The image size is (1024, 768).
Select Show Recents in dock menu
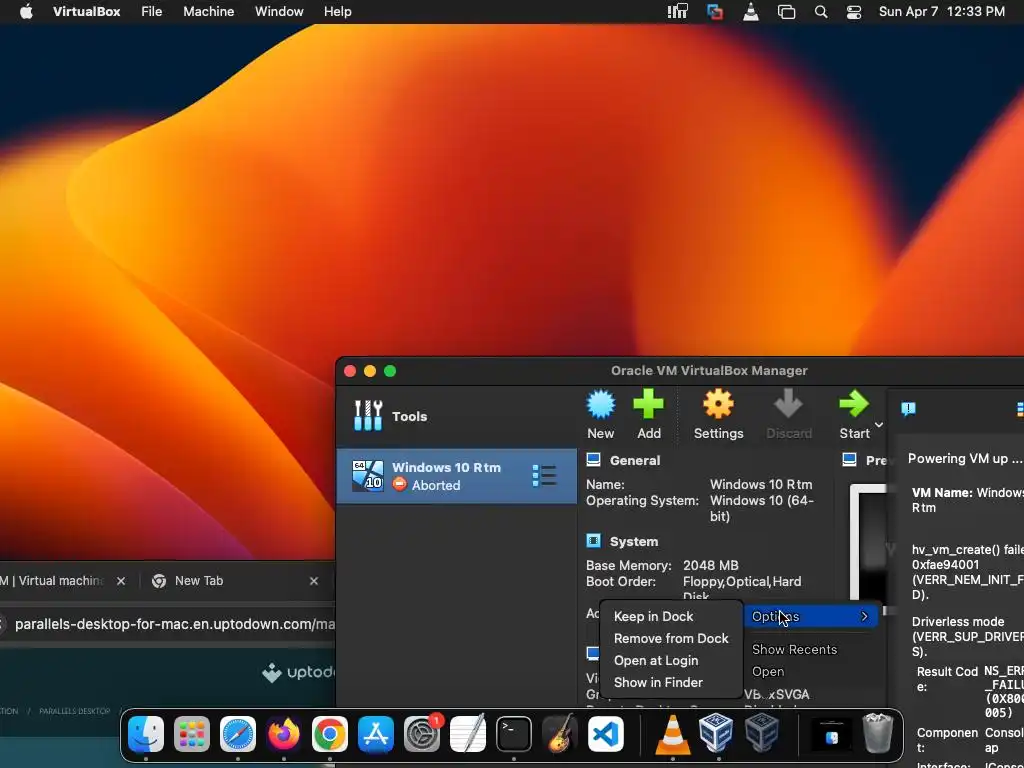coord(794,649)
